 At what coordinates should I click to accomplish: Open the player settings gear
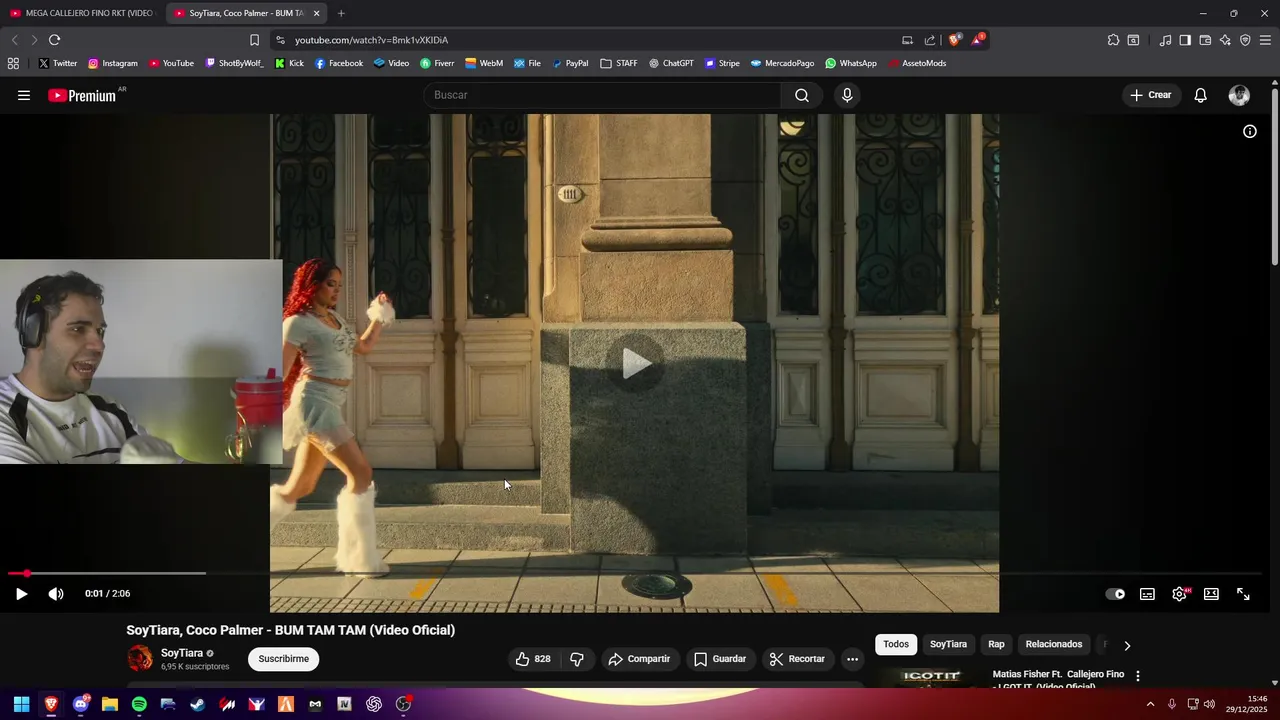[x=1180, y=594]
